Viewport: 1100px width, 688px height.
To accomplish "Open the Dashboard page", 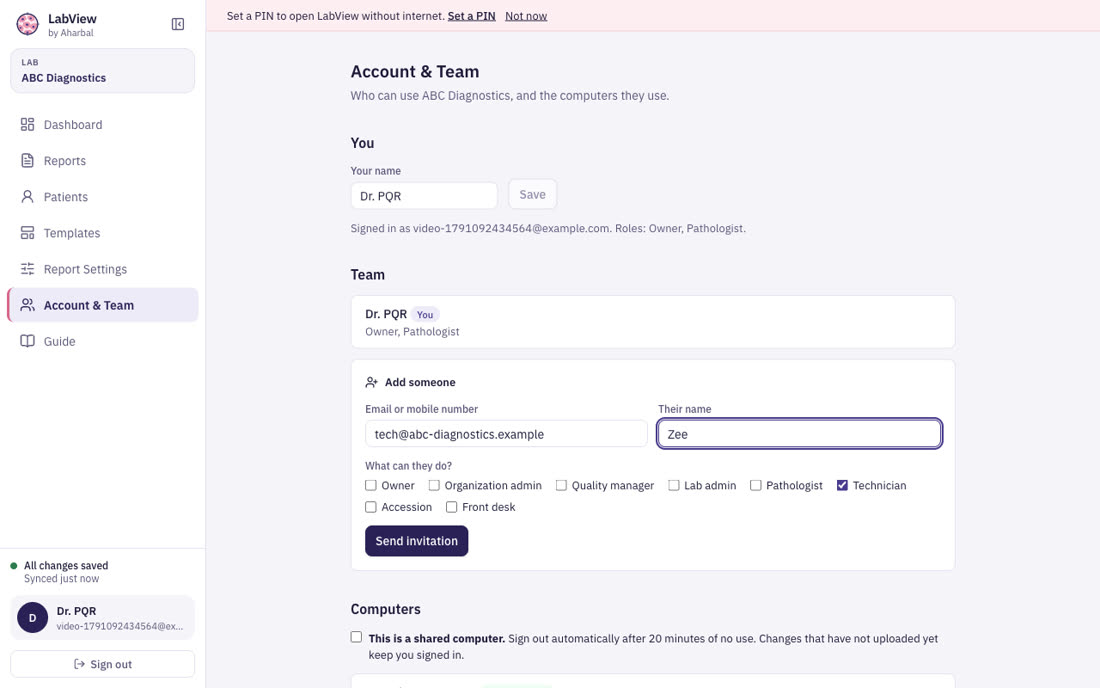I will pyautogui.click(x=102, y=125).
